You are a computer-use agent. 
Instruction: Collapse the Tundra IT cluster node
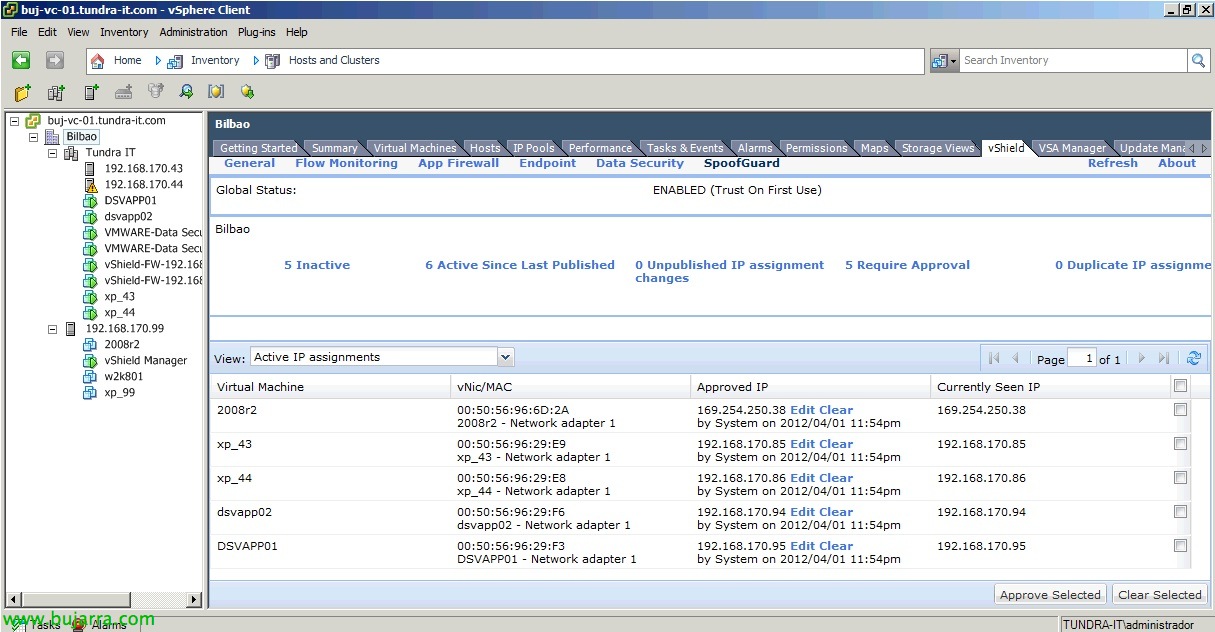click(53, 153)
